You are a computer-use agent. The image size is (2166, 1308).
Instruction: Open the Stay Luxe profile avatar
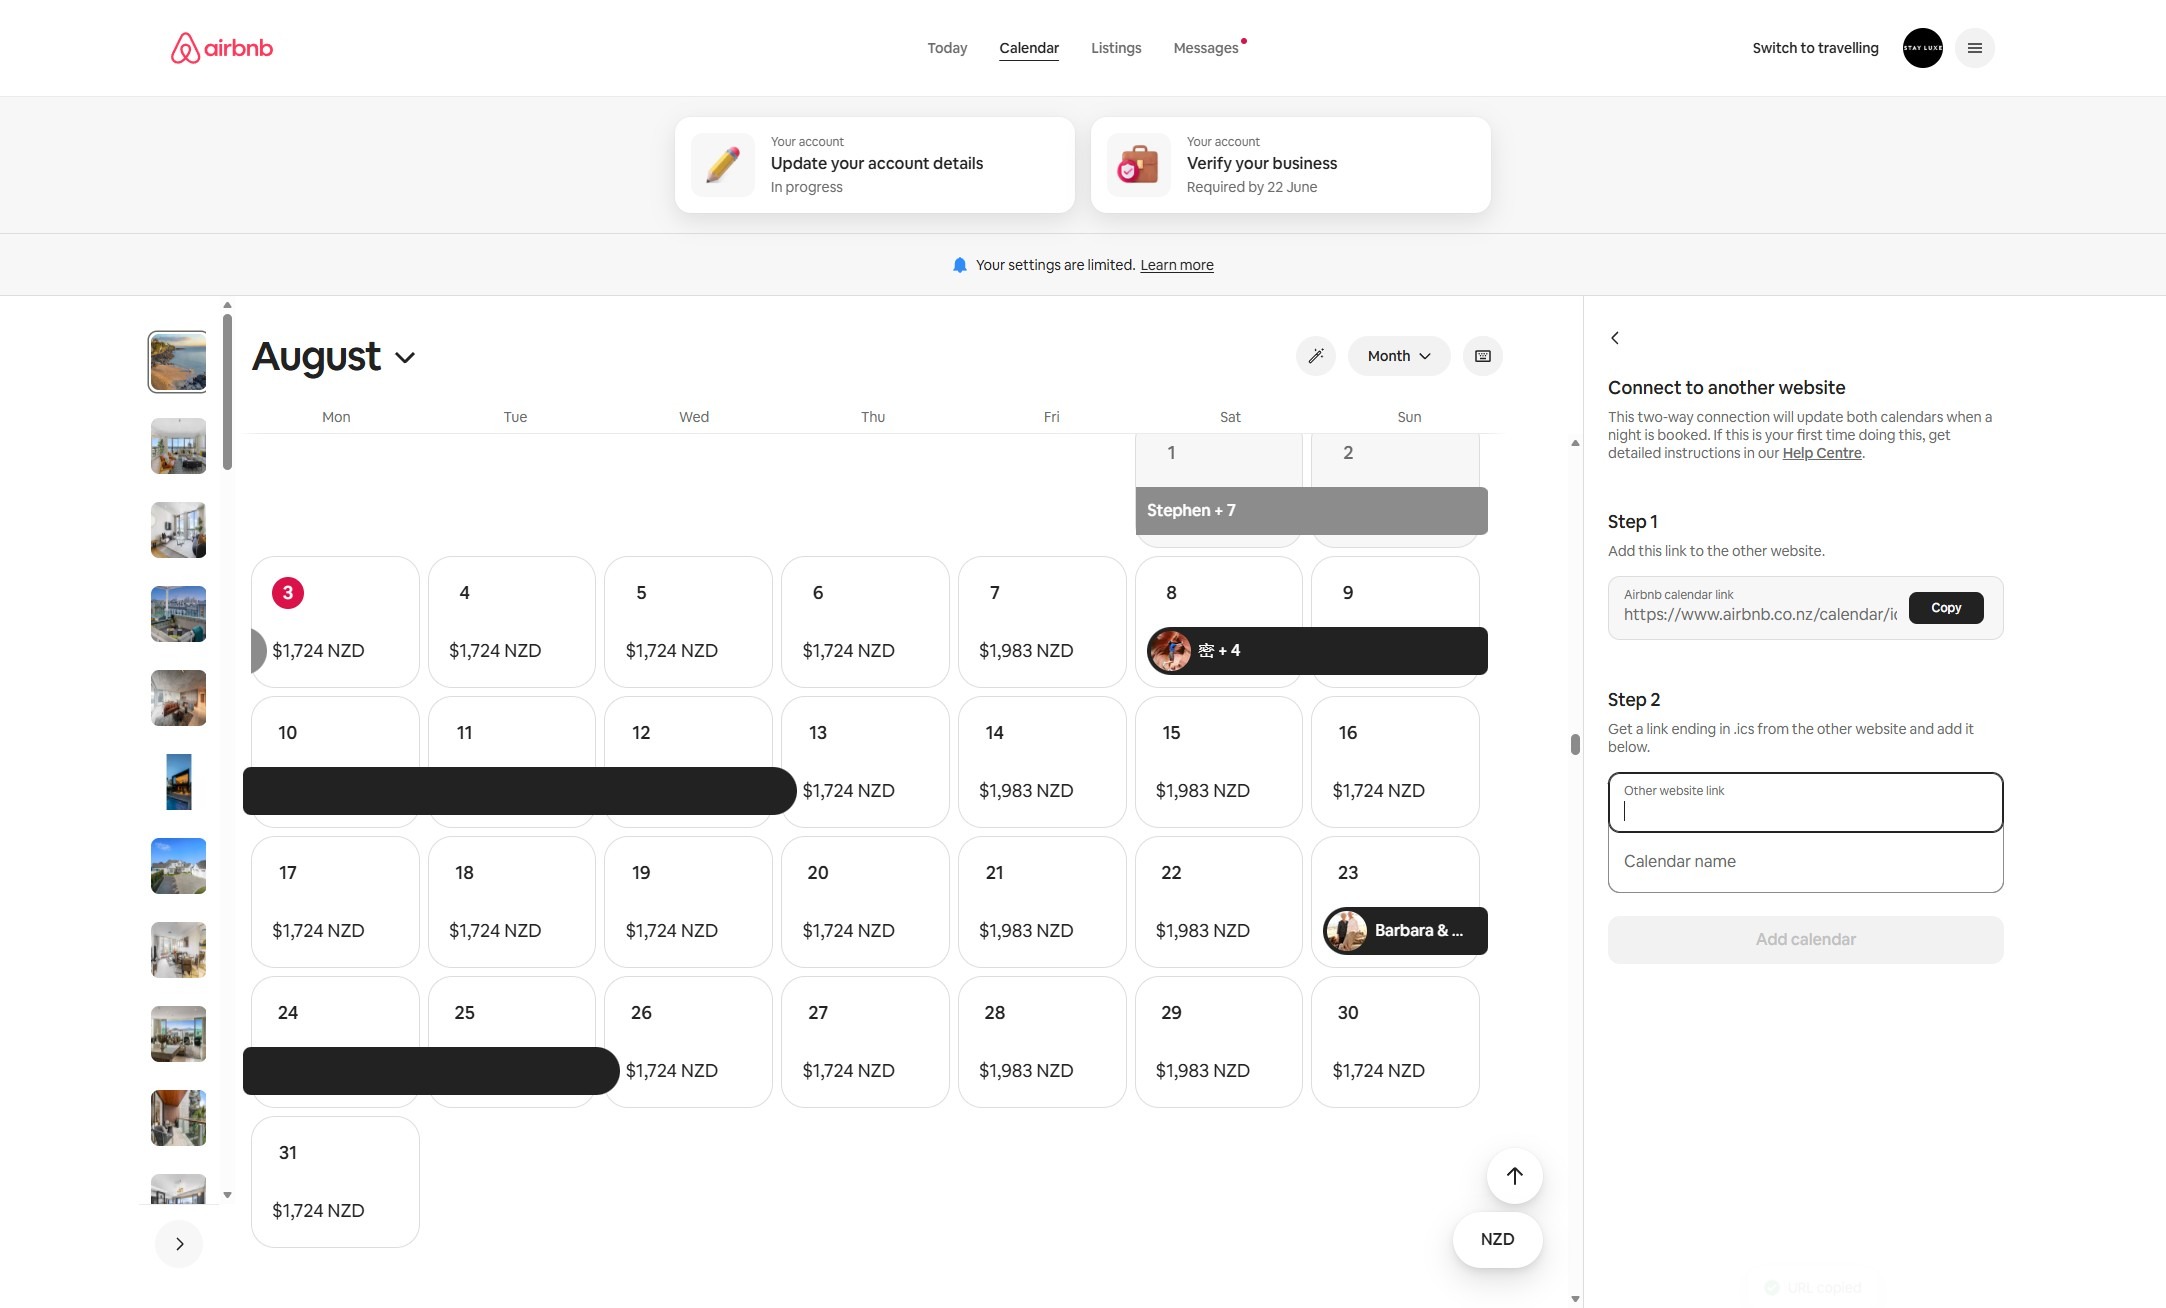[x=1922, y=48]
